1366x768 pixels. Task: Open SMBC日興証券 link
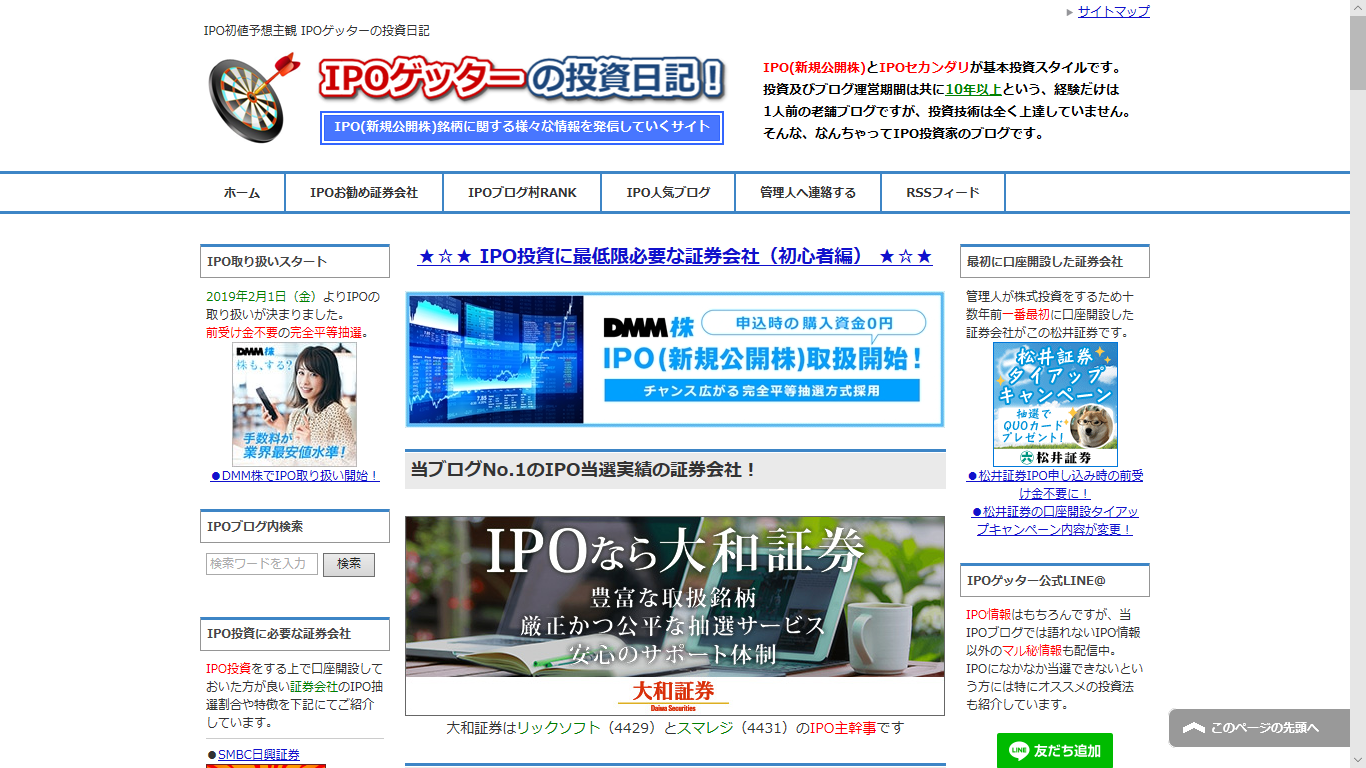click(259, 755)
